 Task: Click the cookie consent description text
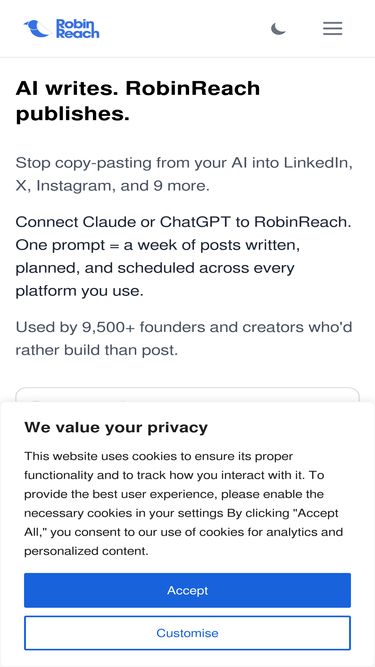tap(183, 504)
